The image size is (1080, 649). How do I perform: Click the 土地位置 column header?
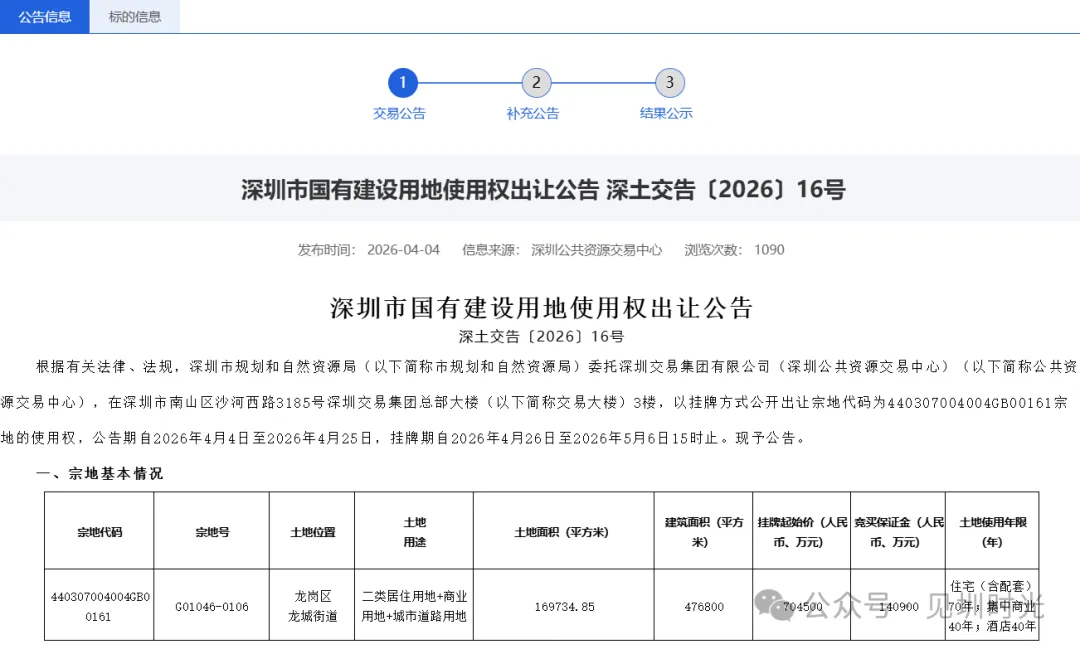point(313,532)
